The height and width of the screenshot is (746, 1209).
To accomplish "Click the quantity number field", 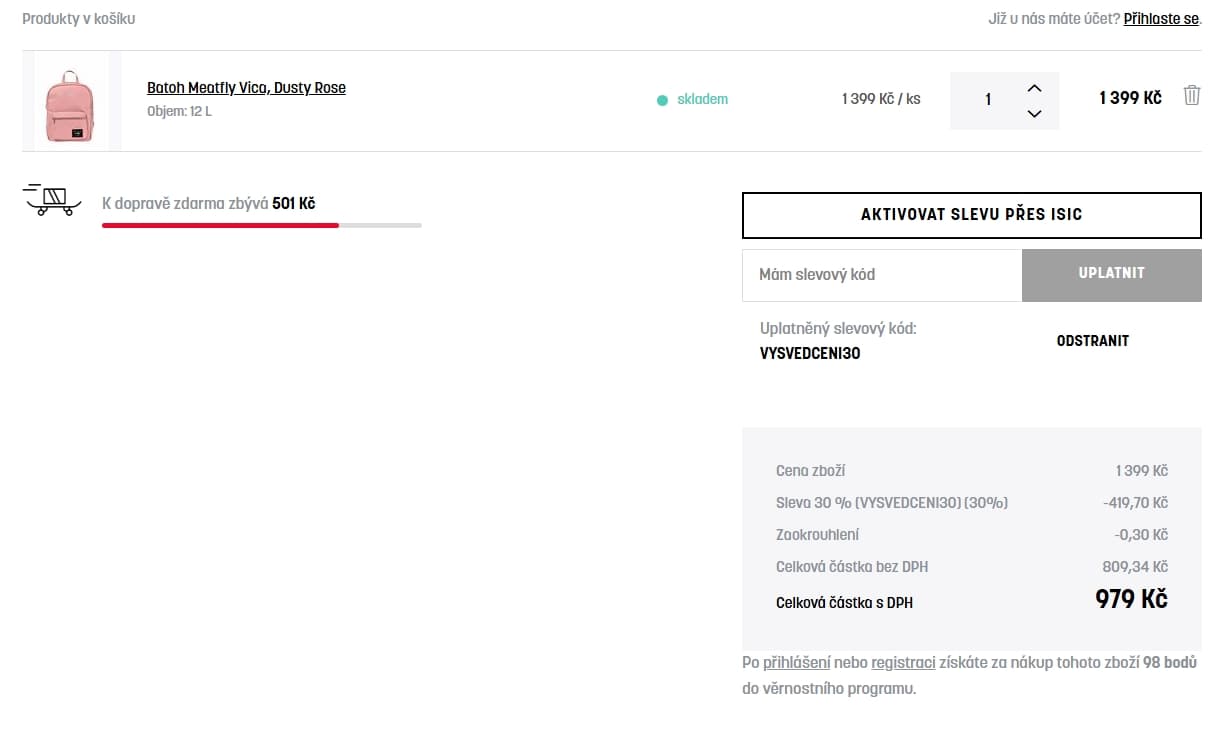I will click(988, 100).
